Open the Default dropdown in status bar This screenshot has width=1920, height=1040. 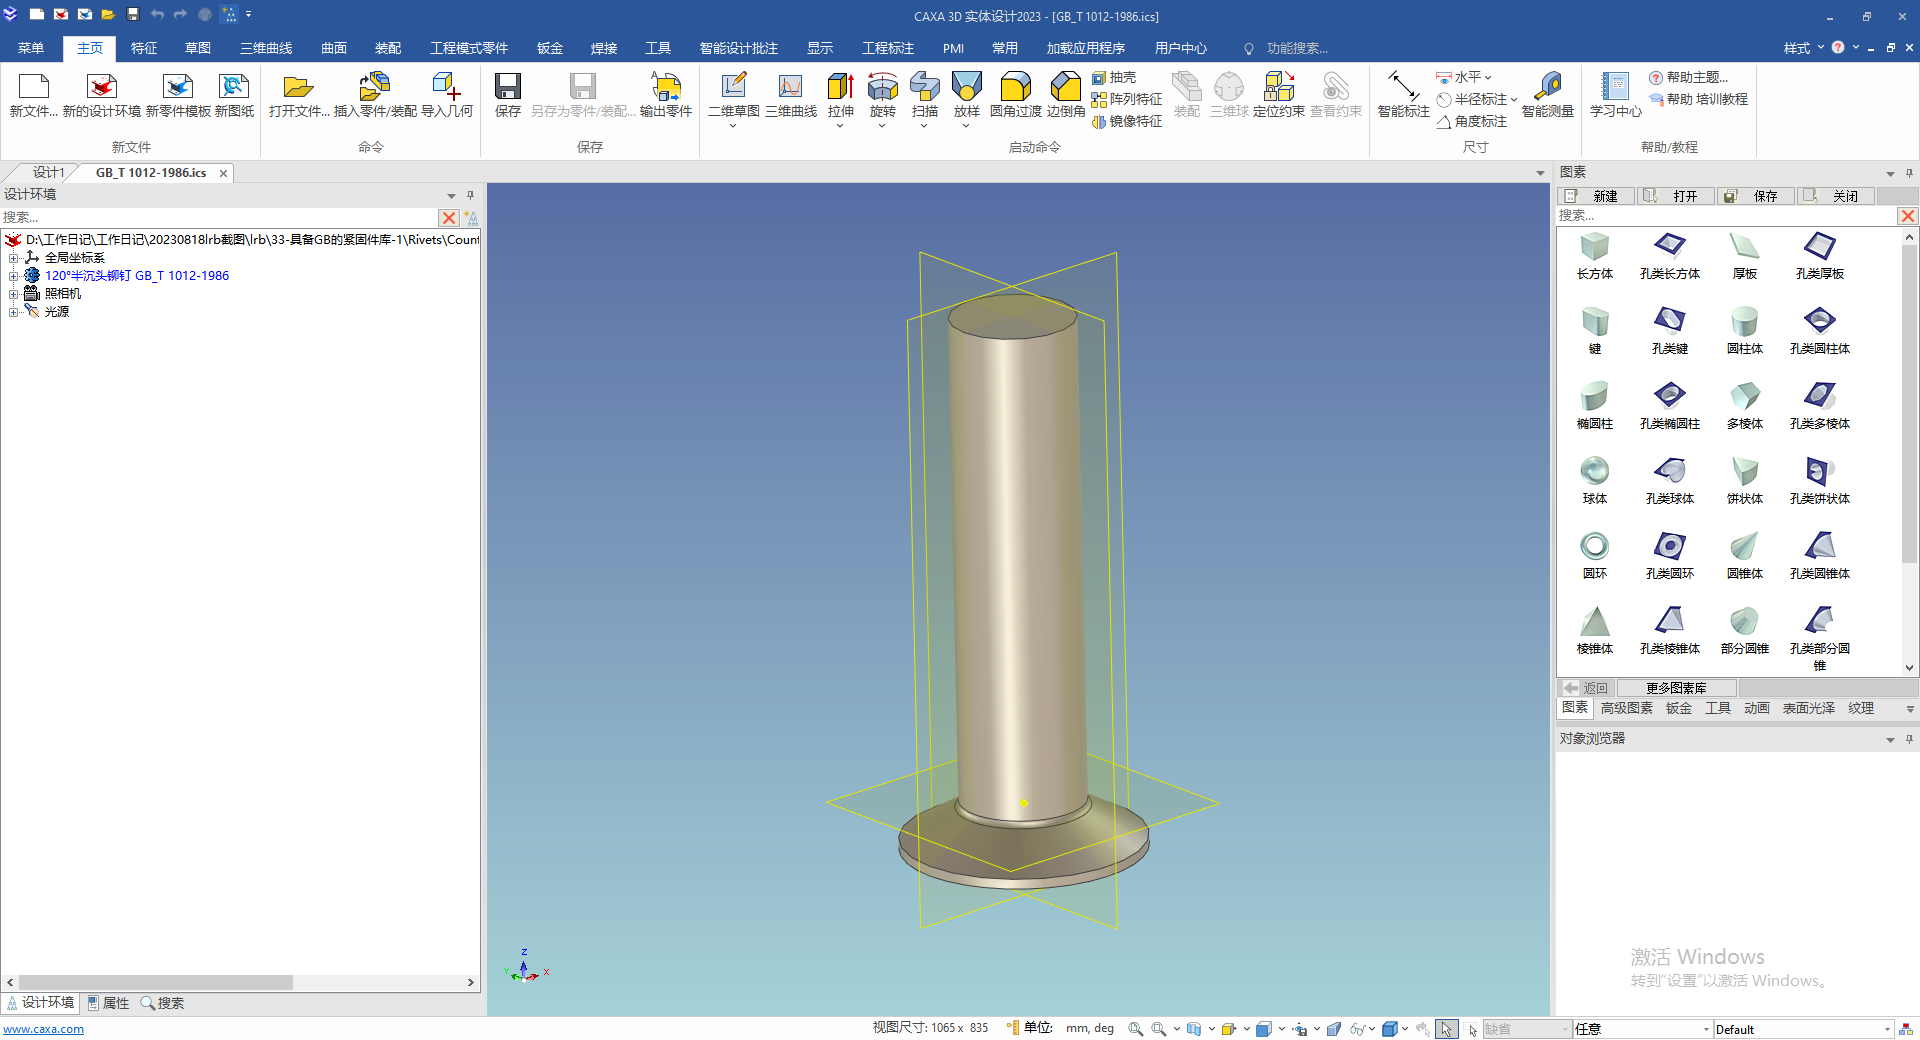[x=1887, y=1029]
